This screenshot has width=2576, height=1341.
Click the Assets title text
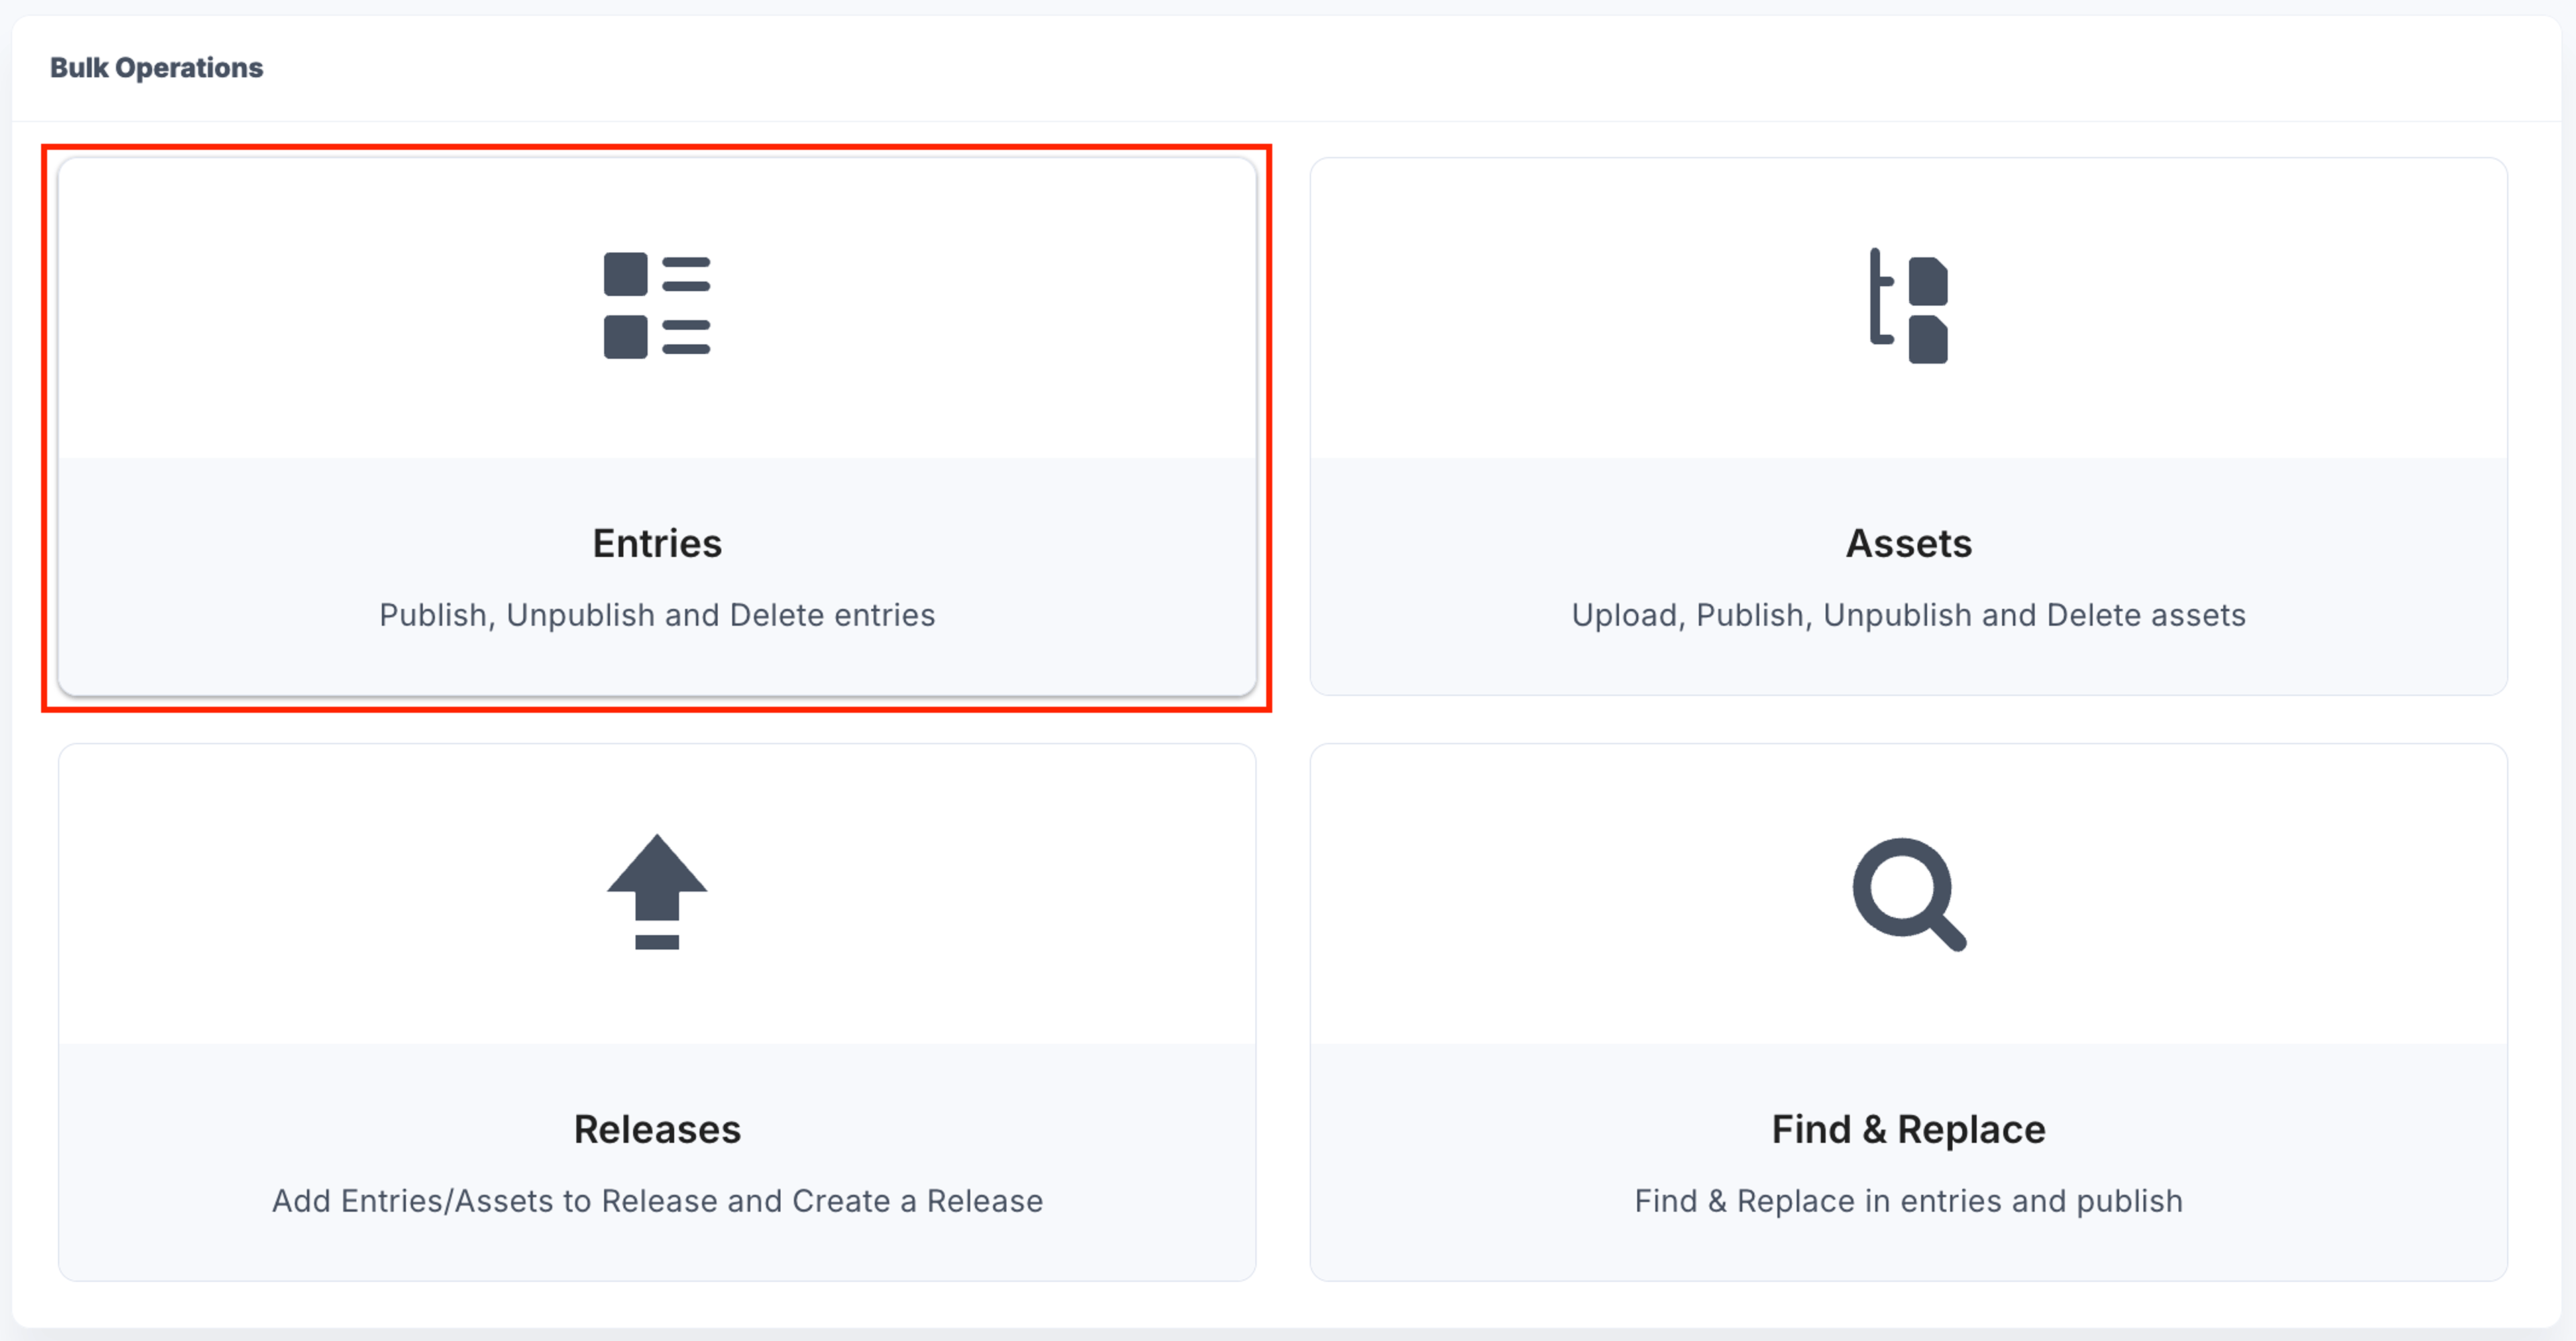(x=1909, y=543)
